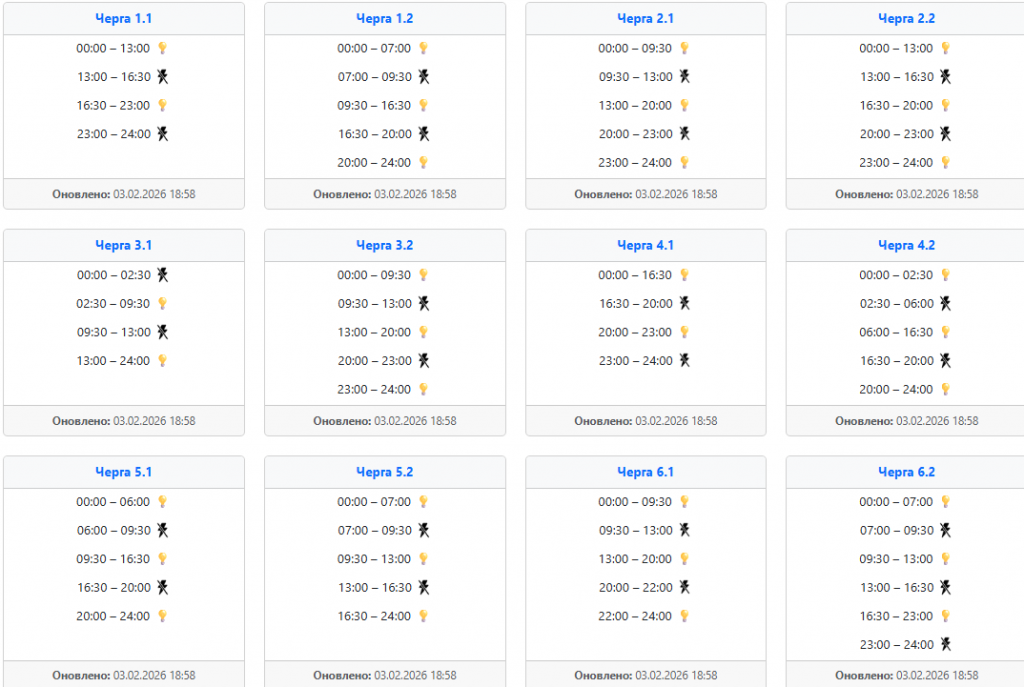This screenshot has height=687, width=1024.
Task: Click the power-off icon beside 06:00 – 09:30 in Черга 5.1
Action: pyautogui.click(x=162, y=531)
